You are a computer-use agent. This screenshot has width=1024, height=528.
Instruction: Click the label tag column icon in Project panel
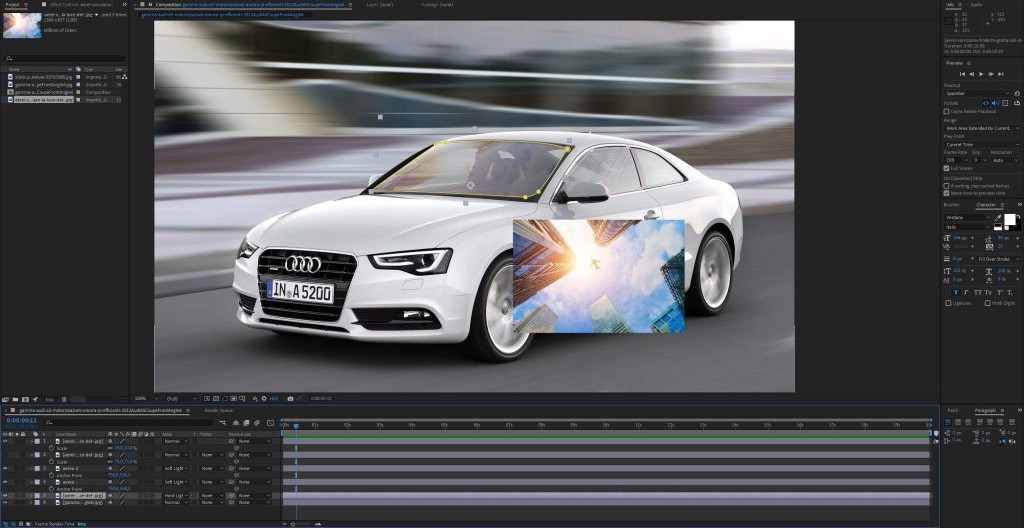(78, 69)
